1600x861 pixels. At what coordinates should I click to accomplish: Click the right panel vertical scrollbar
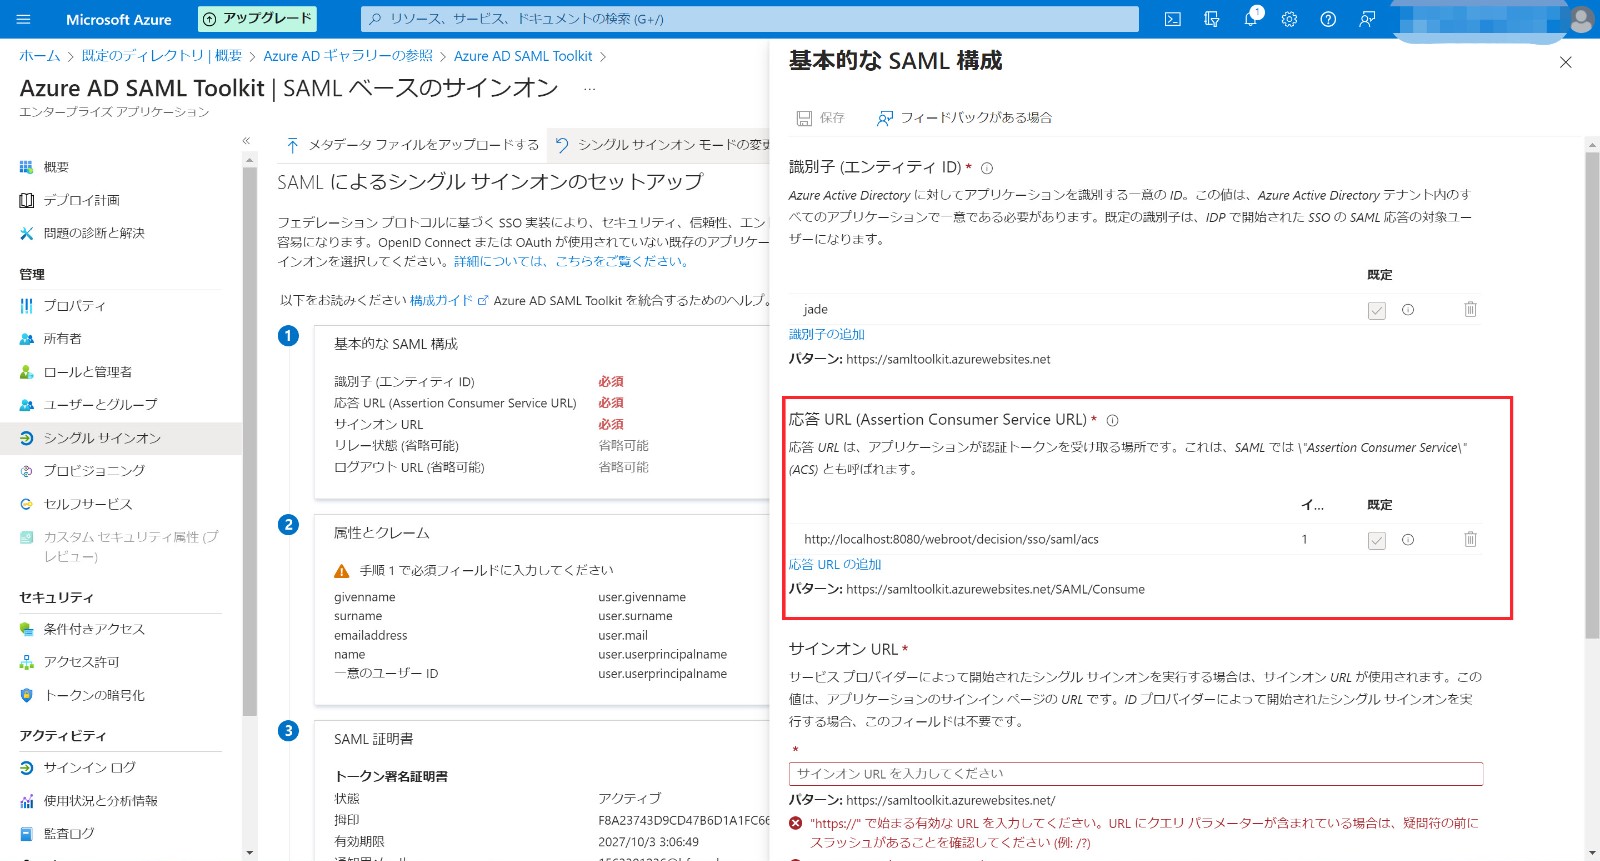coord(1592,395)
